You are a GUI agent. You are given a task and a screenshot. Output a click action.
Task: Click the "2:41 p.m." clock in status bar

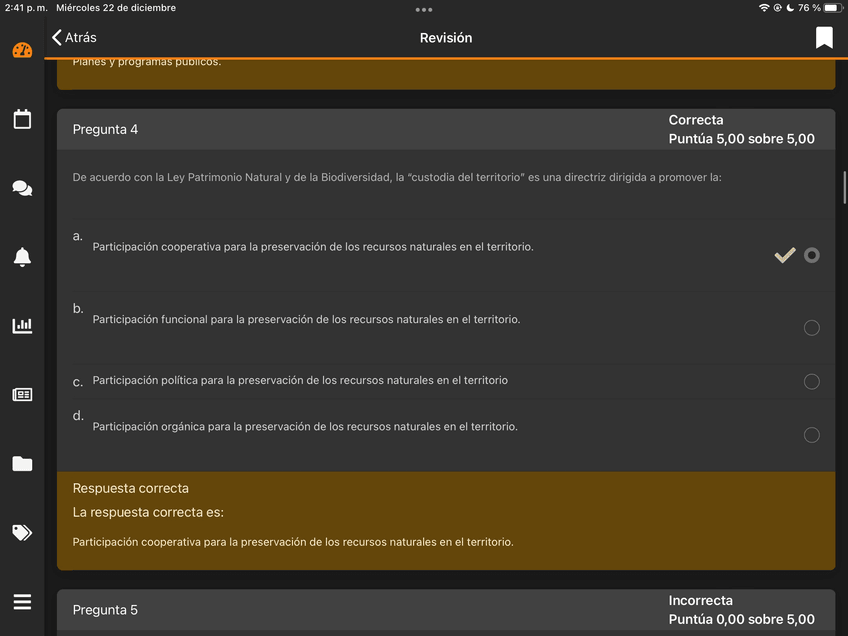point(26,8)
